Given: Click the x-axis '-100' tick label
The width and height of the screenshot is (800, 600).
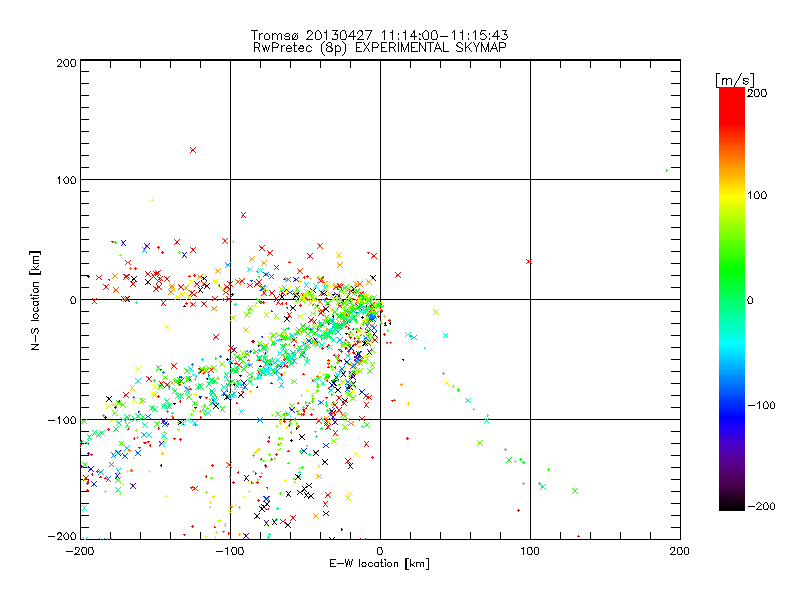Looking at the screenshot, I should tap(230, 551).
